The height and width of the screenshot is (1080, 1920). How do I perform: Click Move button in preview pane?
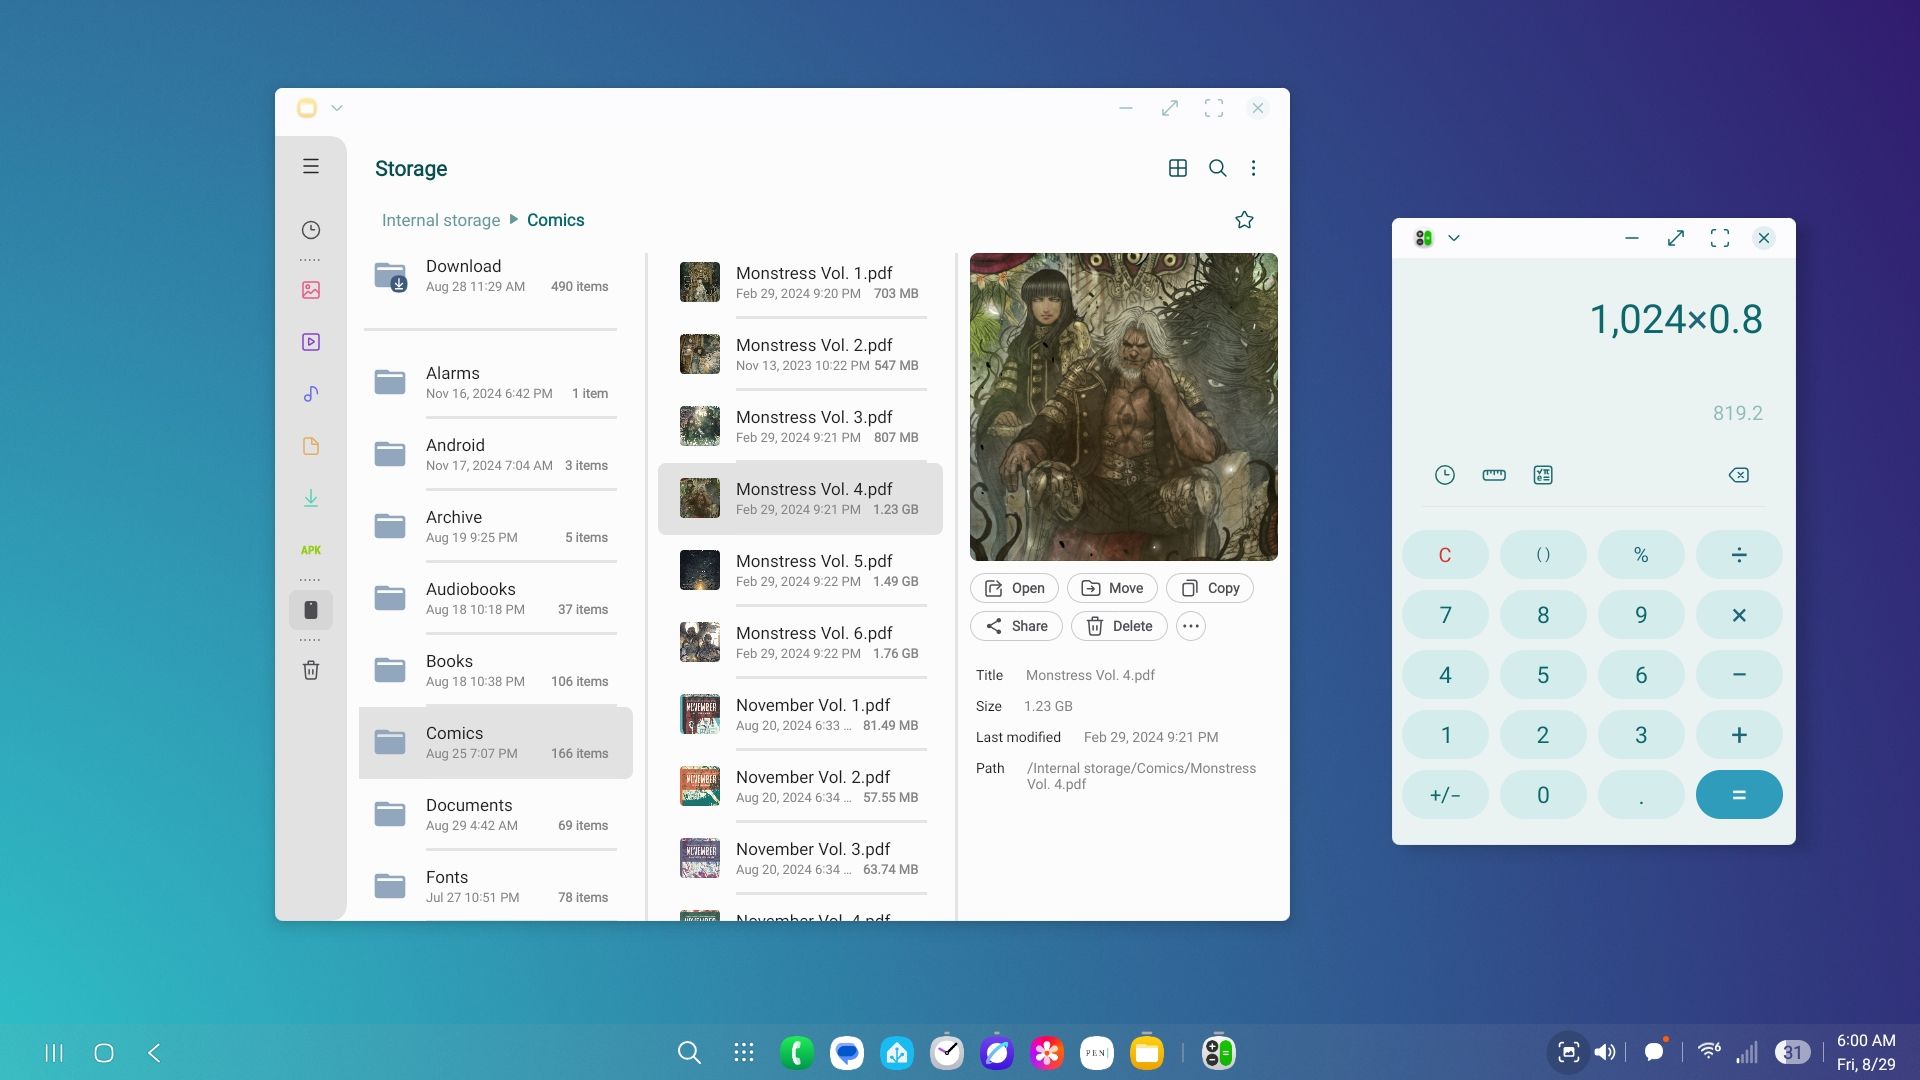1112,588
